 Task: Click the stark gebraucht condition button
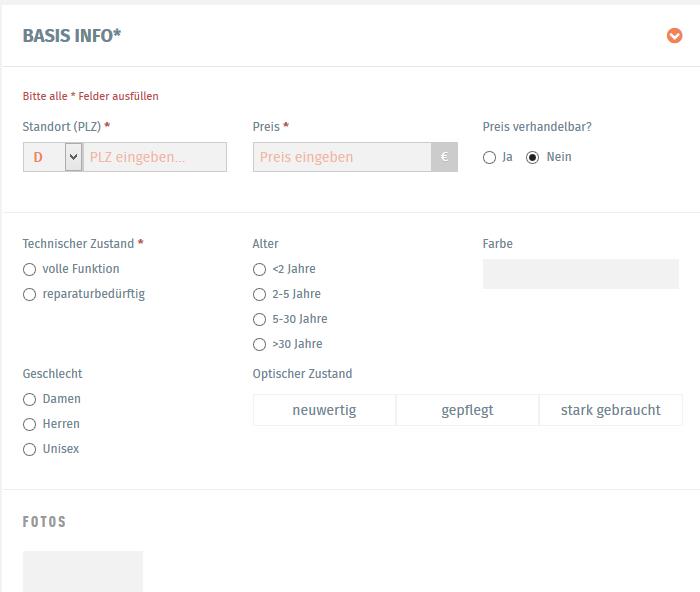(x=611, y=410)
